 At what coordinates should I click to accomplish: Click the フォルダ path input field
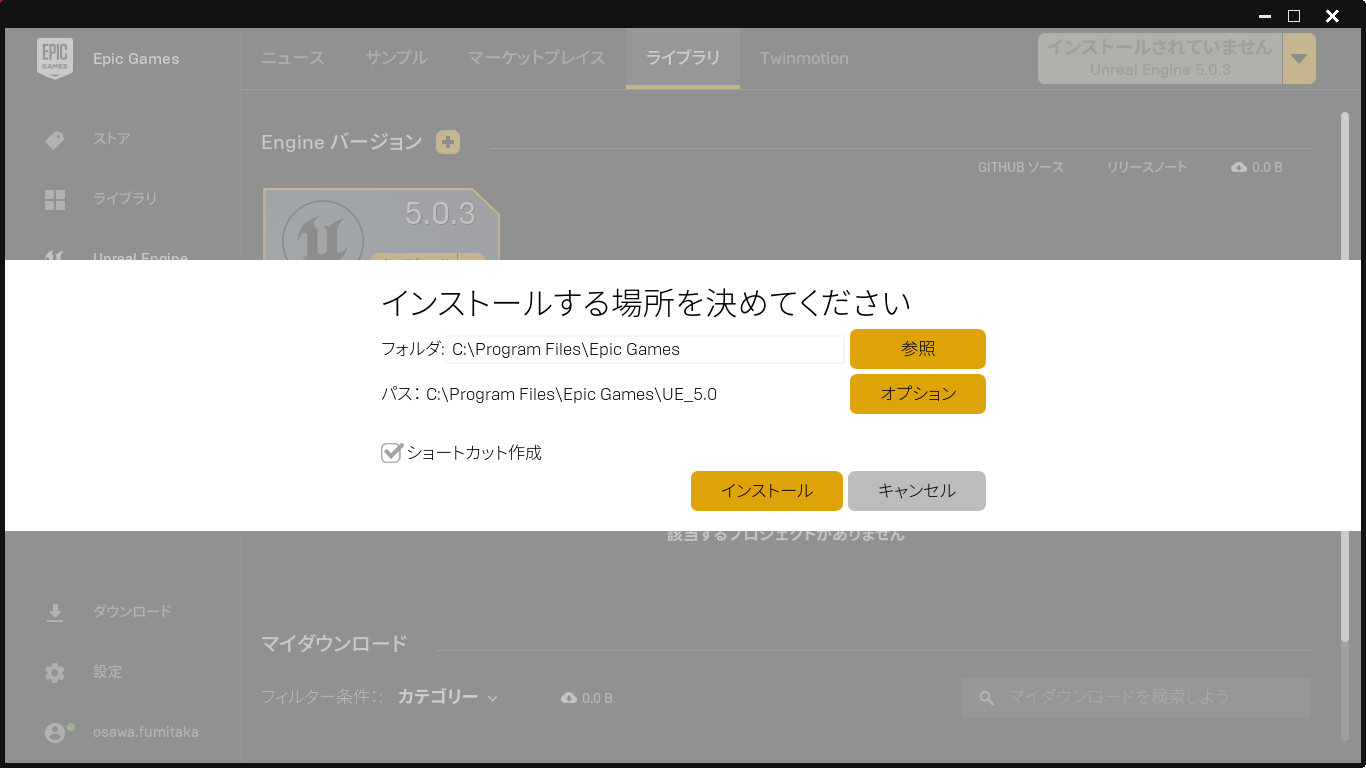coord(645,349)
